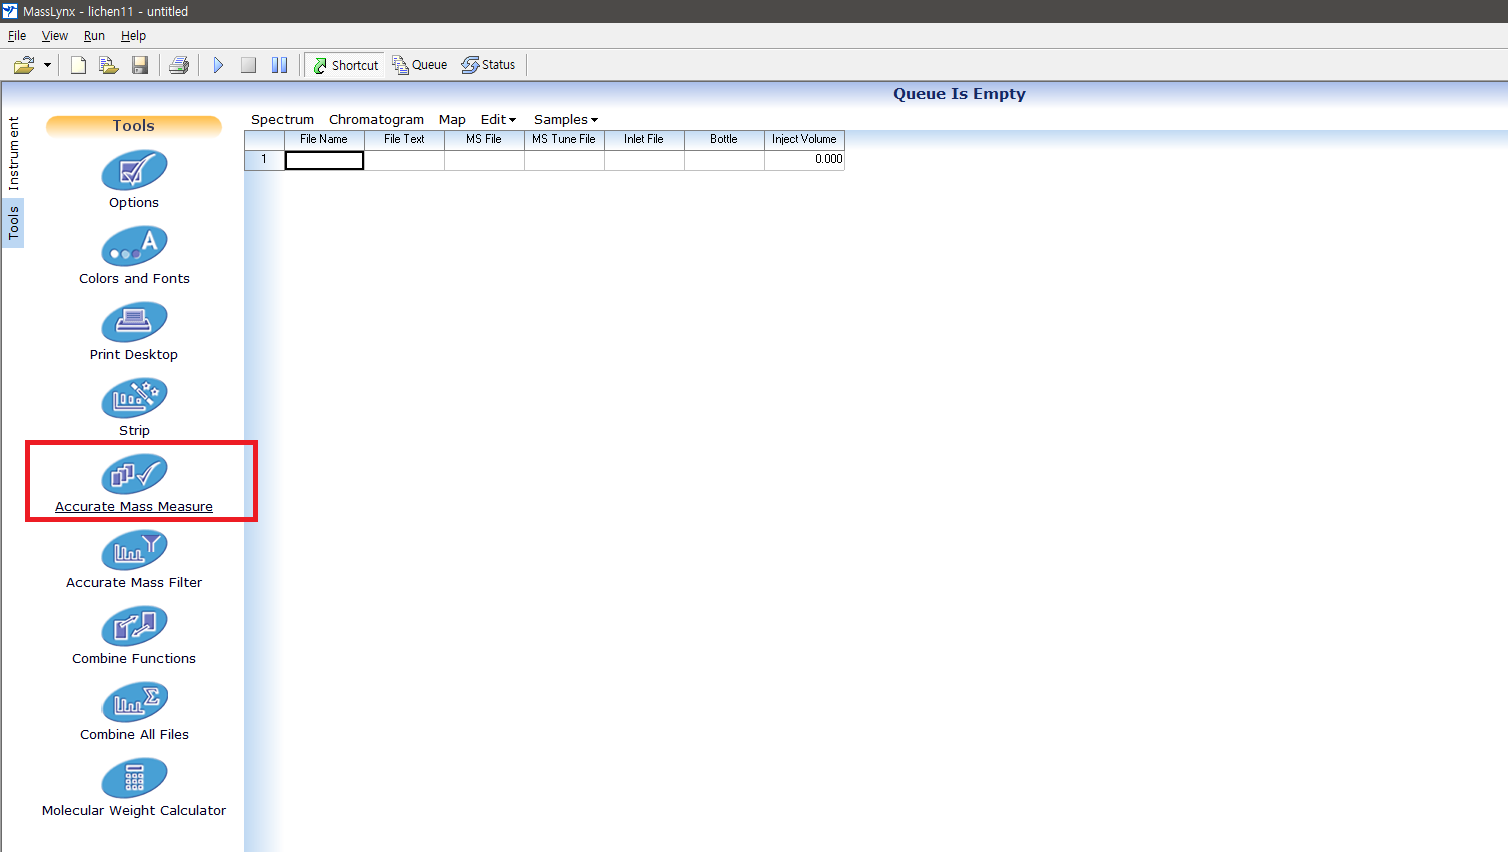Expand the Samples dropdown menu
Screen dimensions: 1508x852
coord(565,119)
